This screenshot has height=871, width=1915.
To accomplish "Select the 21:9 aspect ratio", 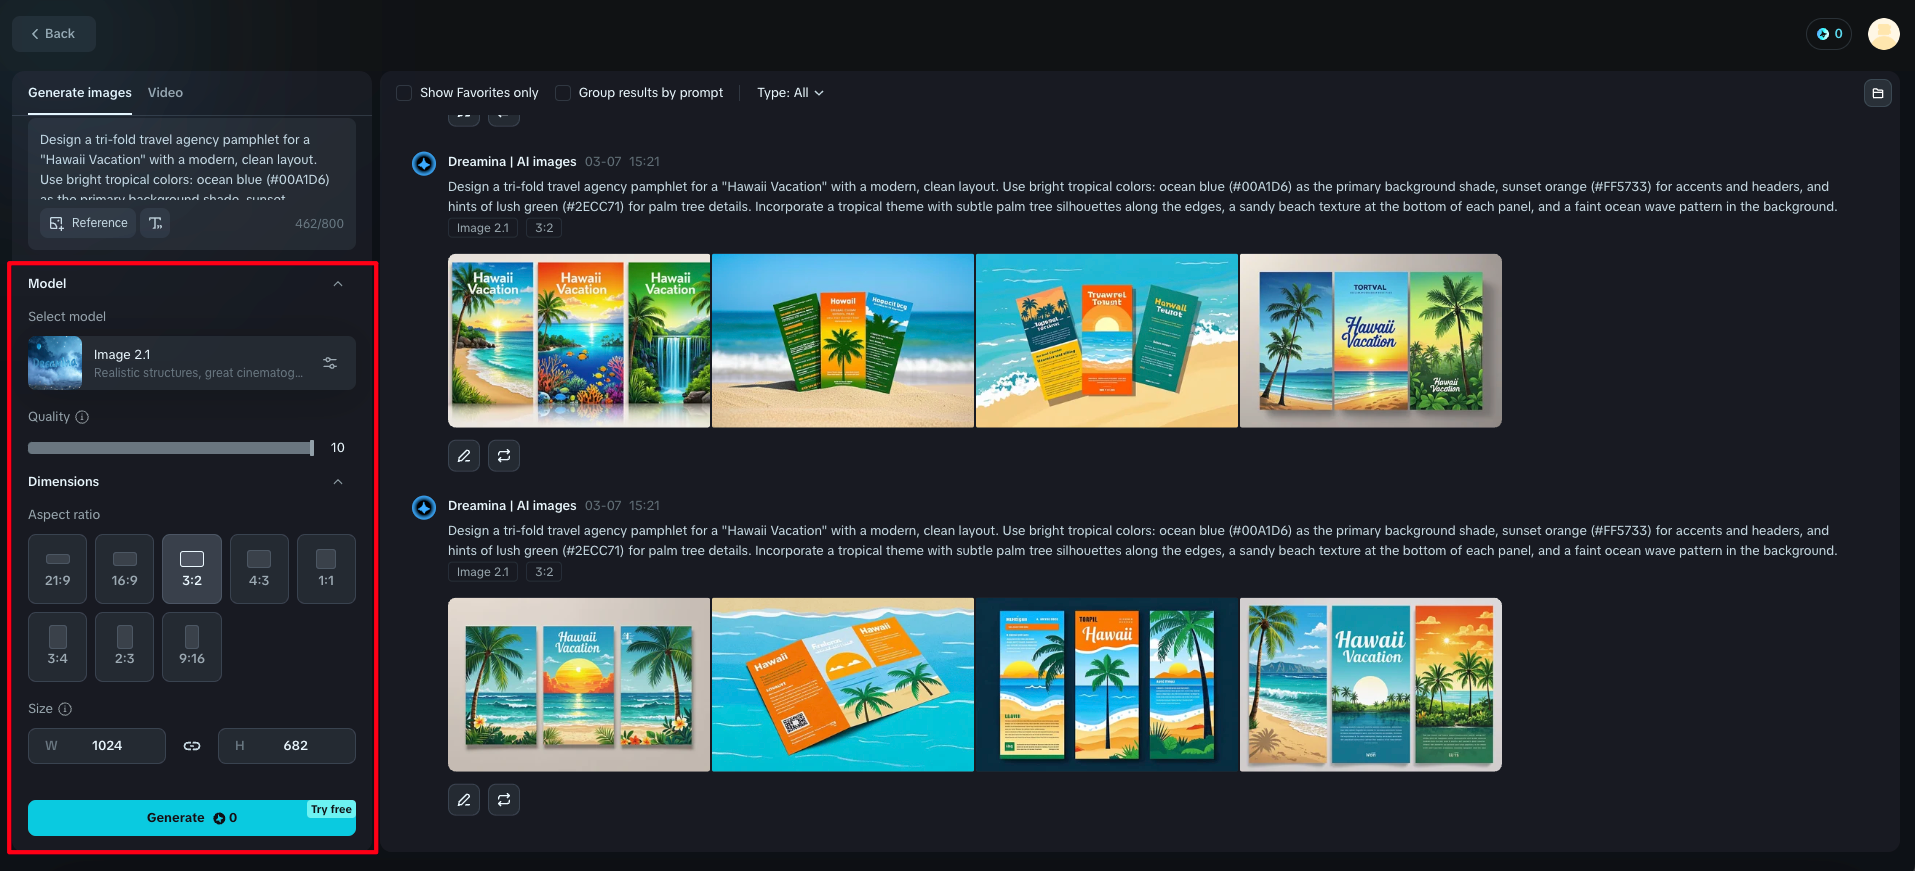I will point(58,569).
